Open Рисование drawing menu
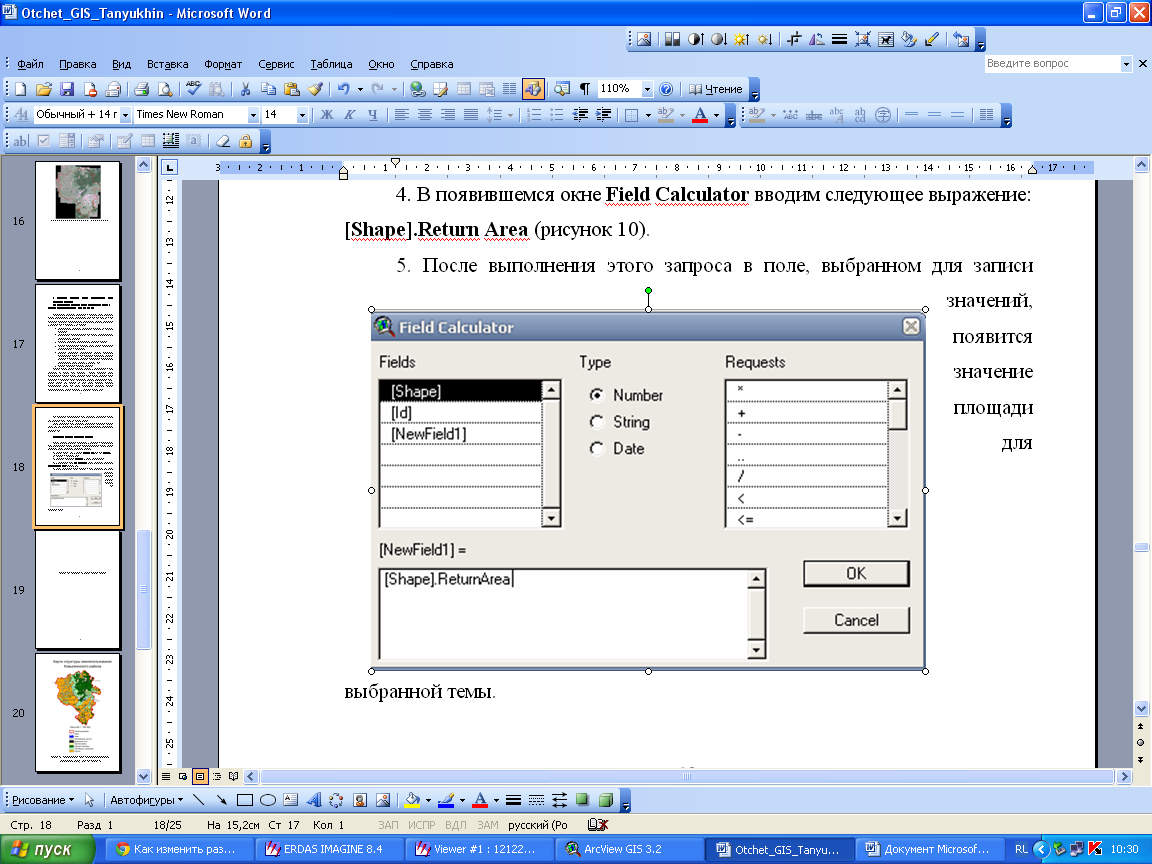Image resolution: width=1152 pixels, height=864 pixels. tap(43, 800)
